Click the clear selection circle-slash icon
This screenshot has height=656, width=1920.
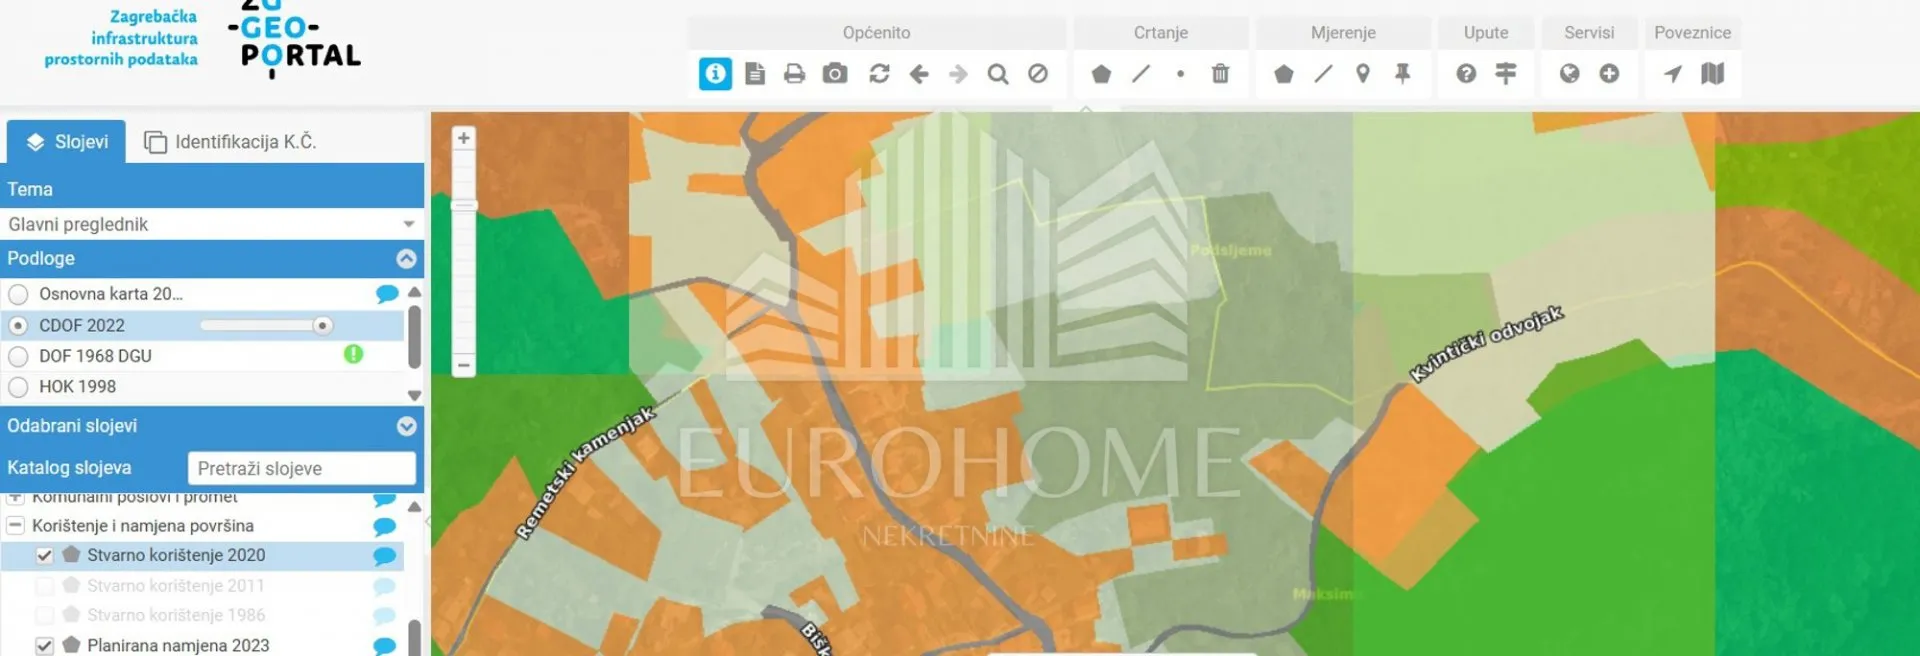tap(1038, 74)
